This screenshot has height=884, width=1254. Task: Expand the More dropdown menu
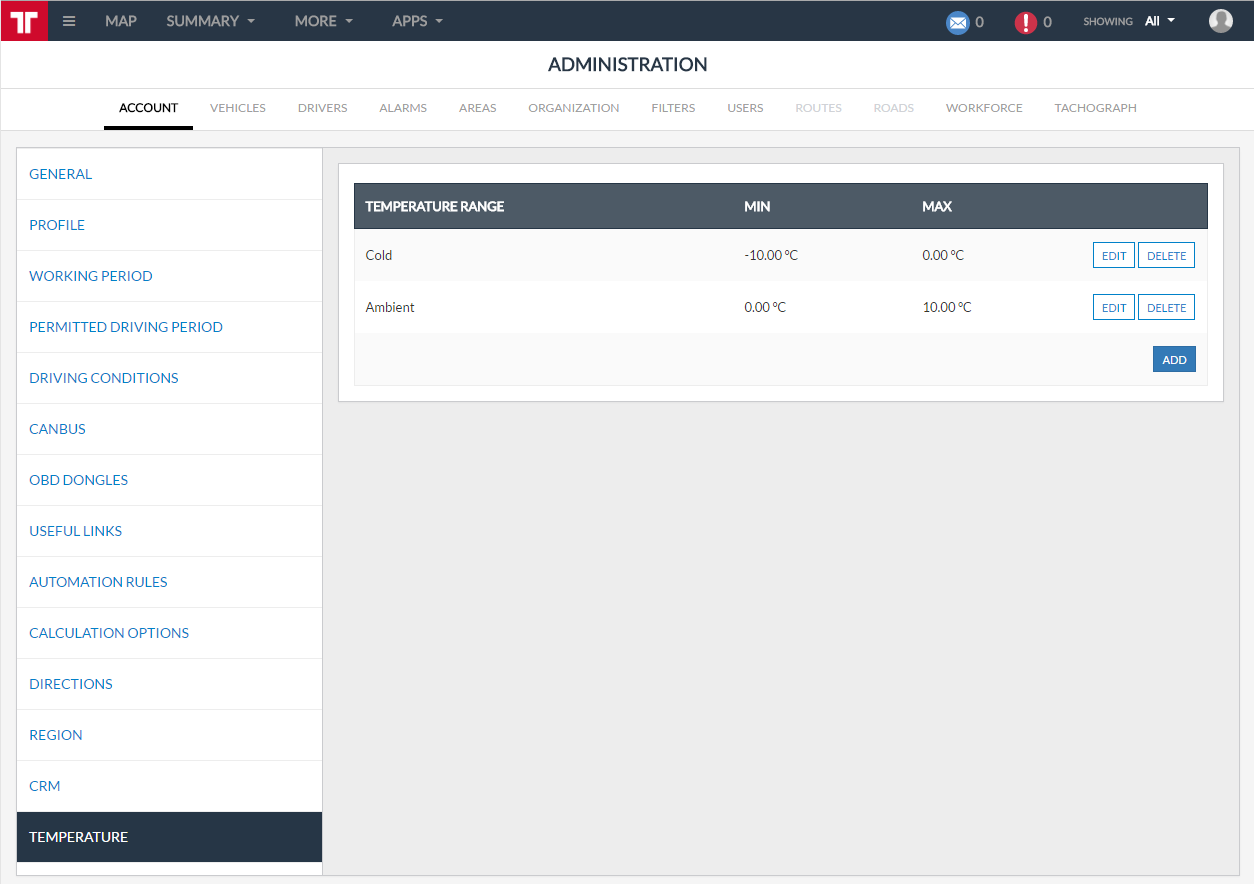[x=323, y=21]
